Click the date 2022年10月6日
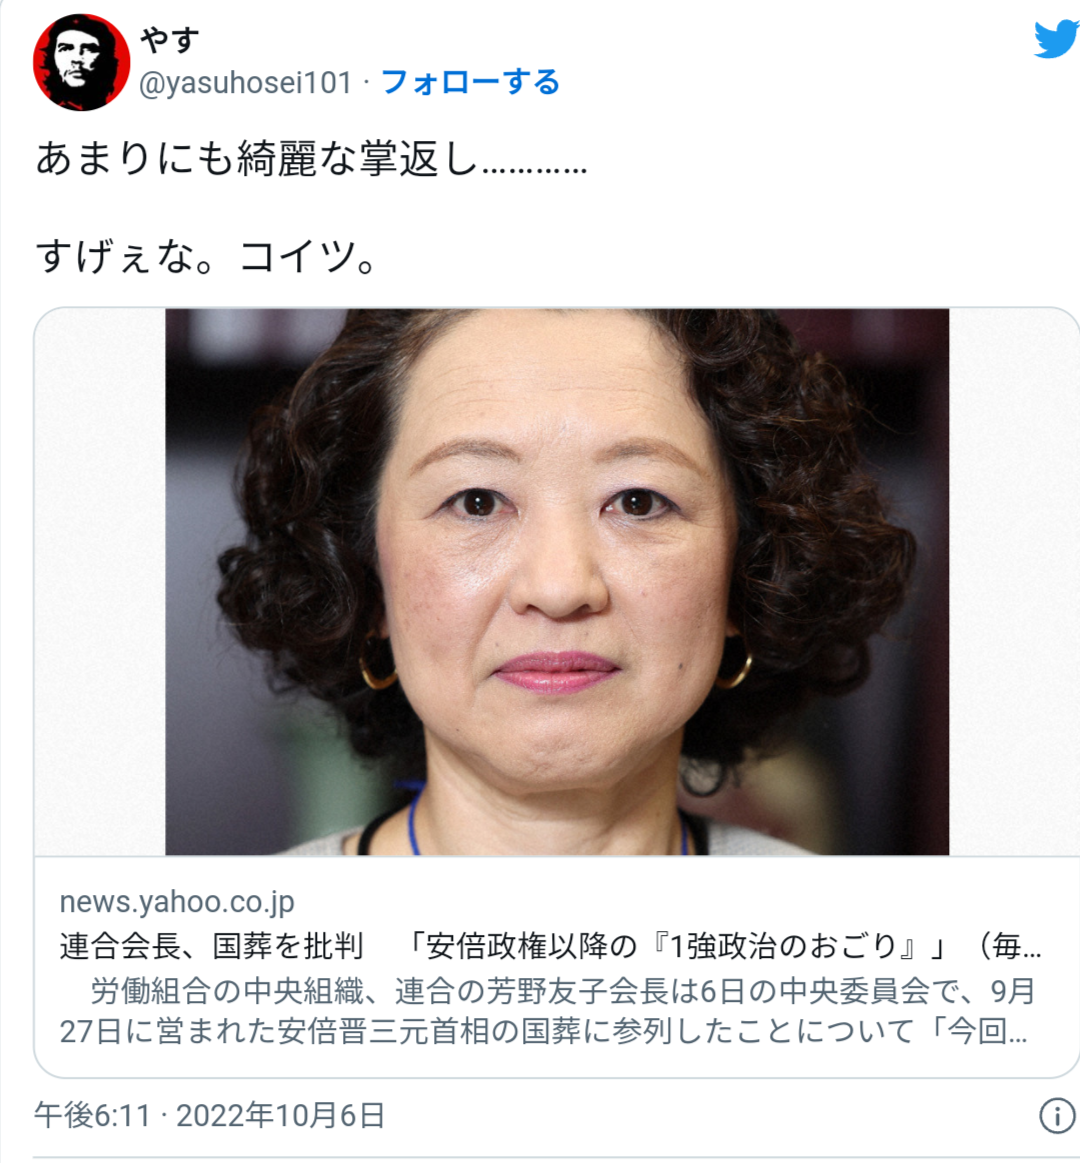 280,1115
